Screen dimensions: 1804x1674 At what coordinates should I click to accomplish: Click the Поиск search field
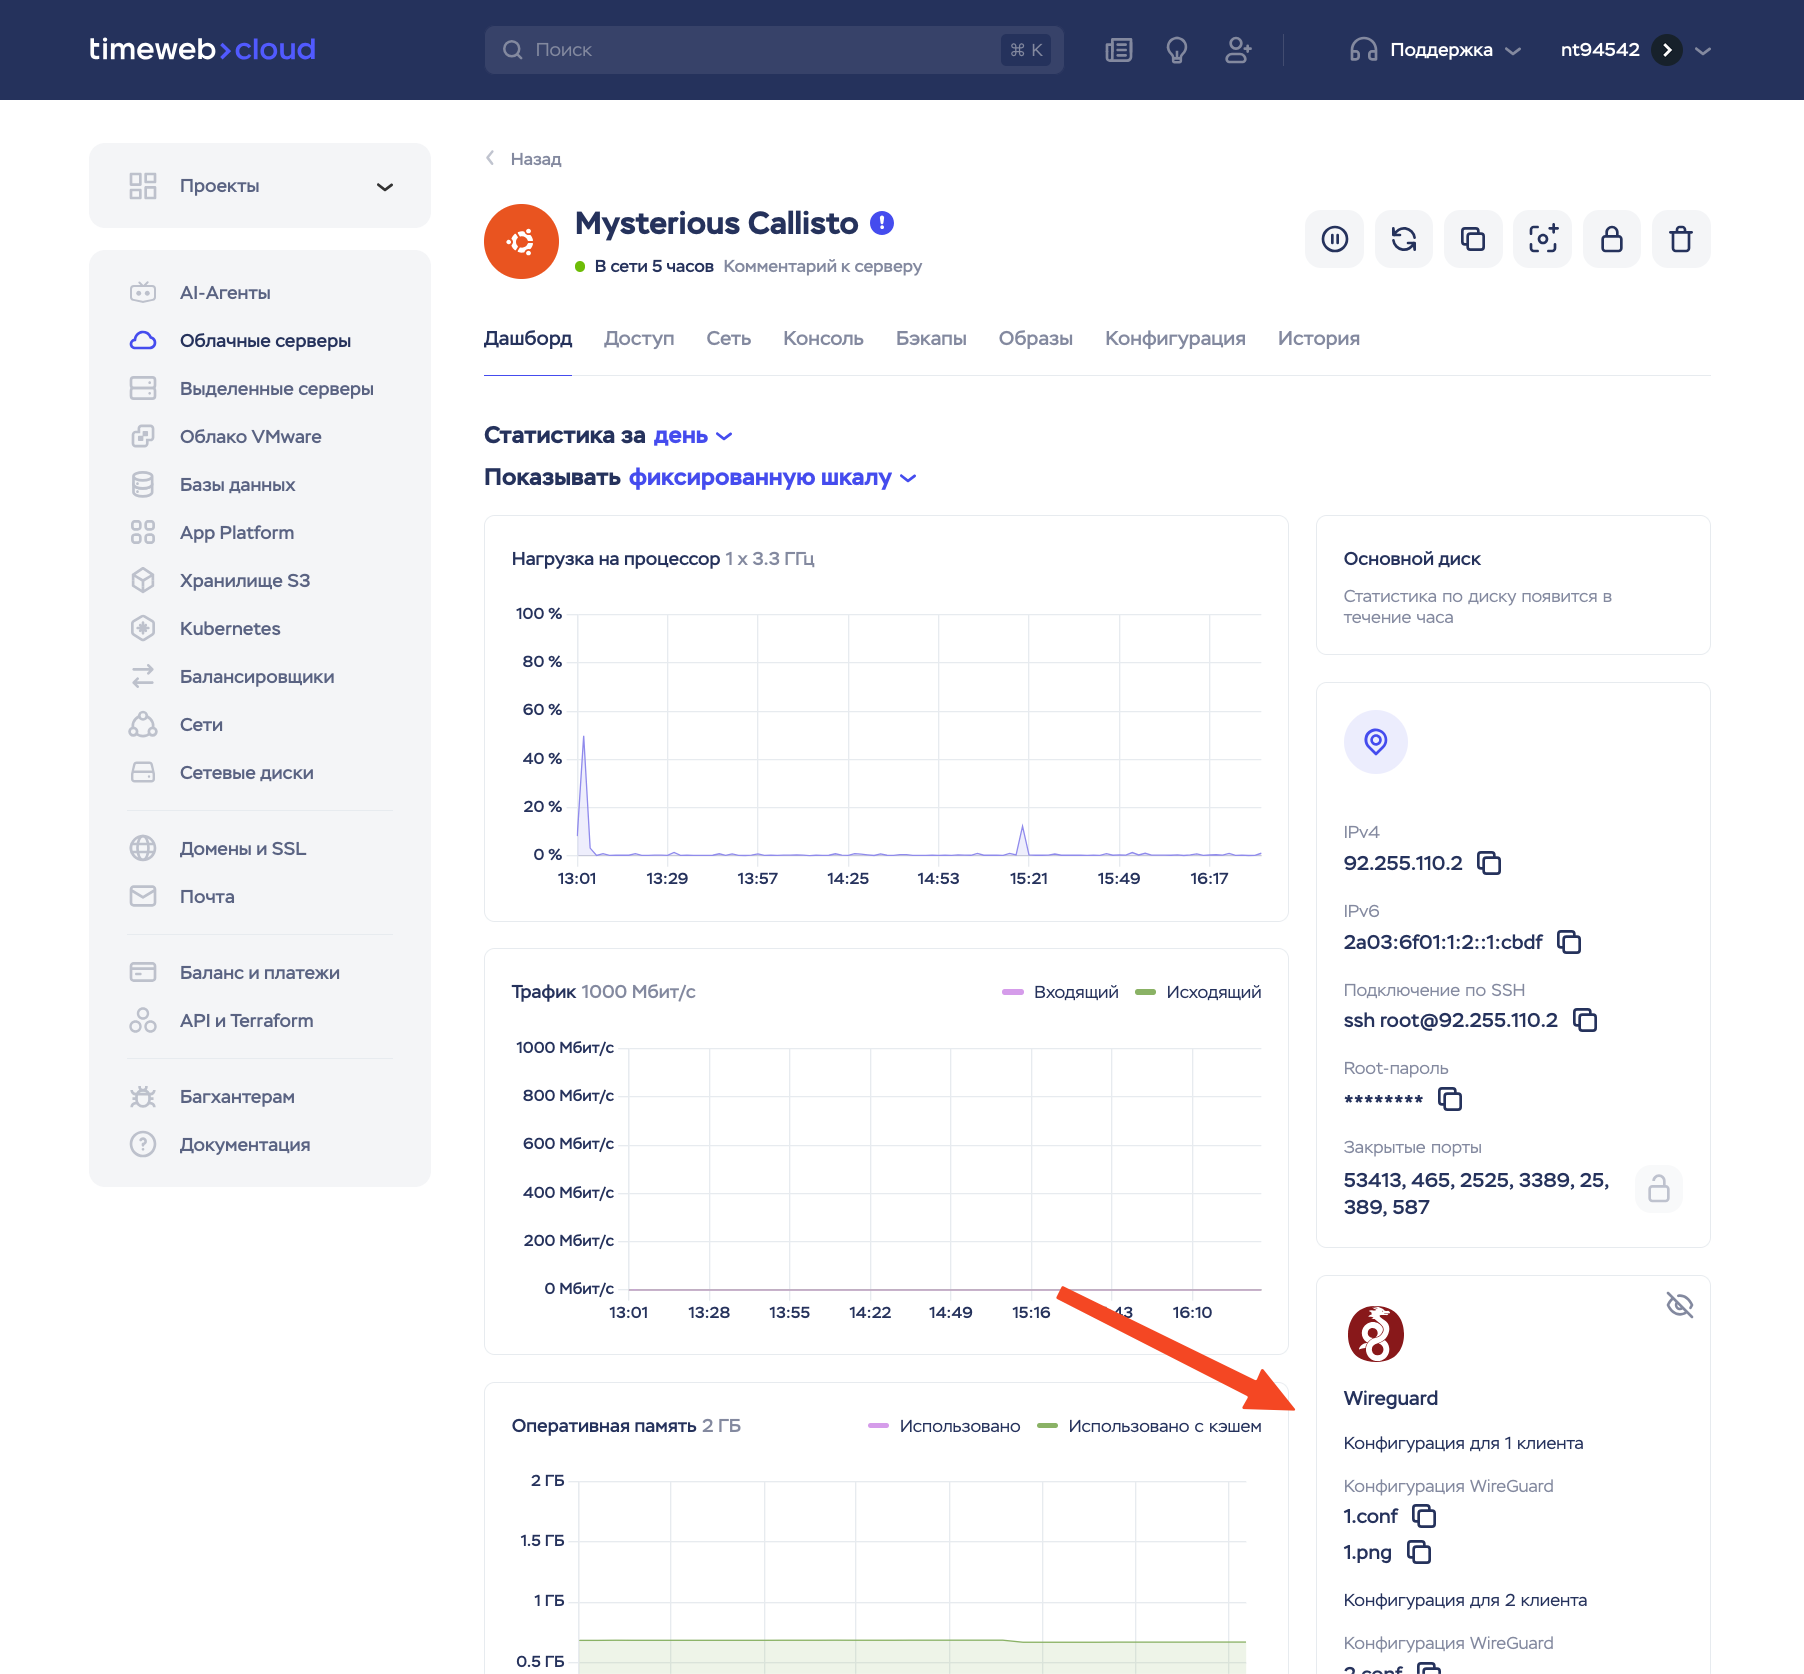760,50
